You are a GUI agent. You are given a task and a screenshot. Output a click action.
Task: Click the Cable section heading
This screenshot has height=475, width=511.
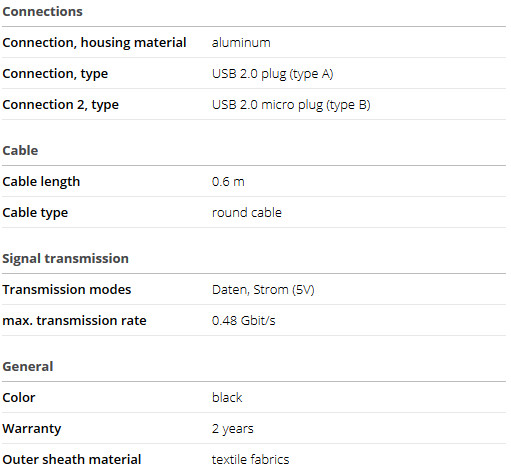point(20,151)
